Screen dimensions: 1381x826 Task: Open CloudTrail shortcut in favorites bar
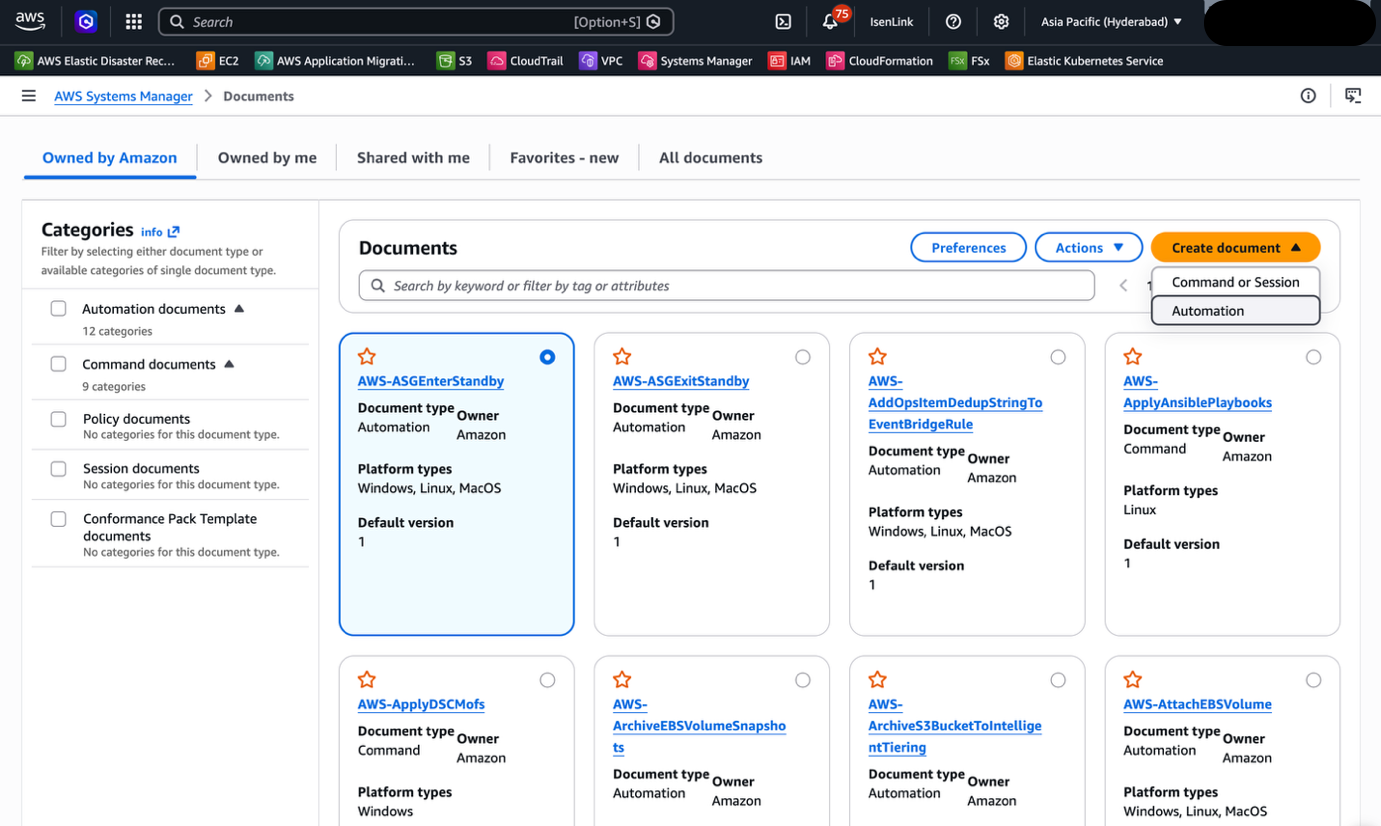pyautogui.click(x=526, y=61)
